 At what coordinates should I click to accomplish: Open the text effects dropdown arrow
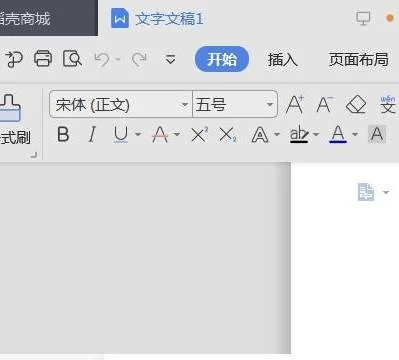[x=277, y=134]
